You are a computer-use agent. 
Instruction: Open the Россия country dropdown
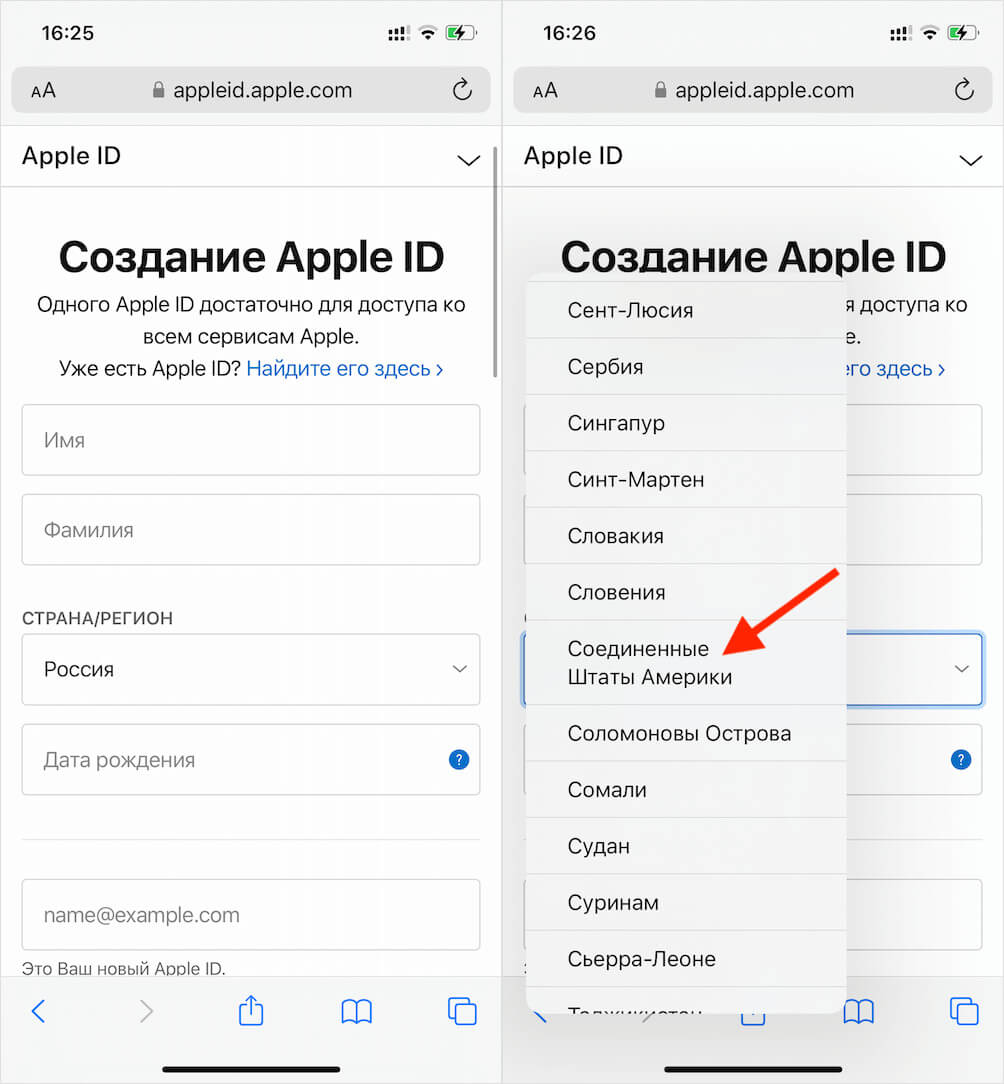[x=251, y=669]
